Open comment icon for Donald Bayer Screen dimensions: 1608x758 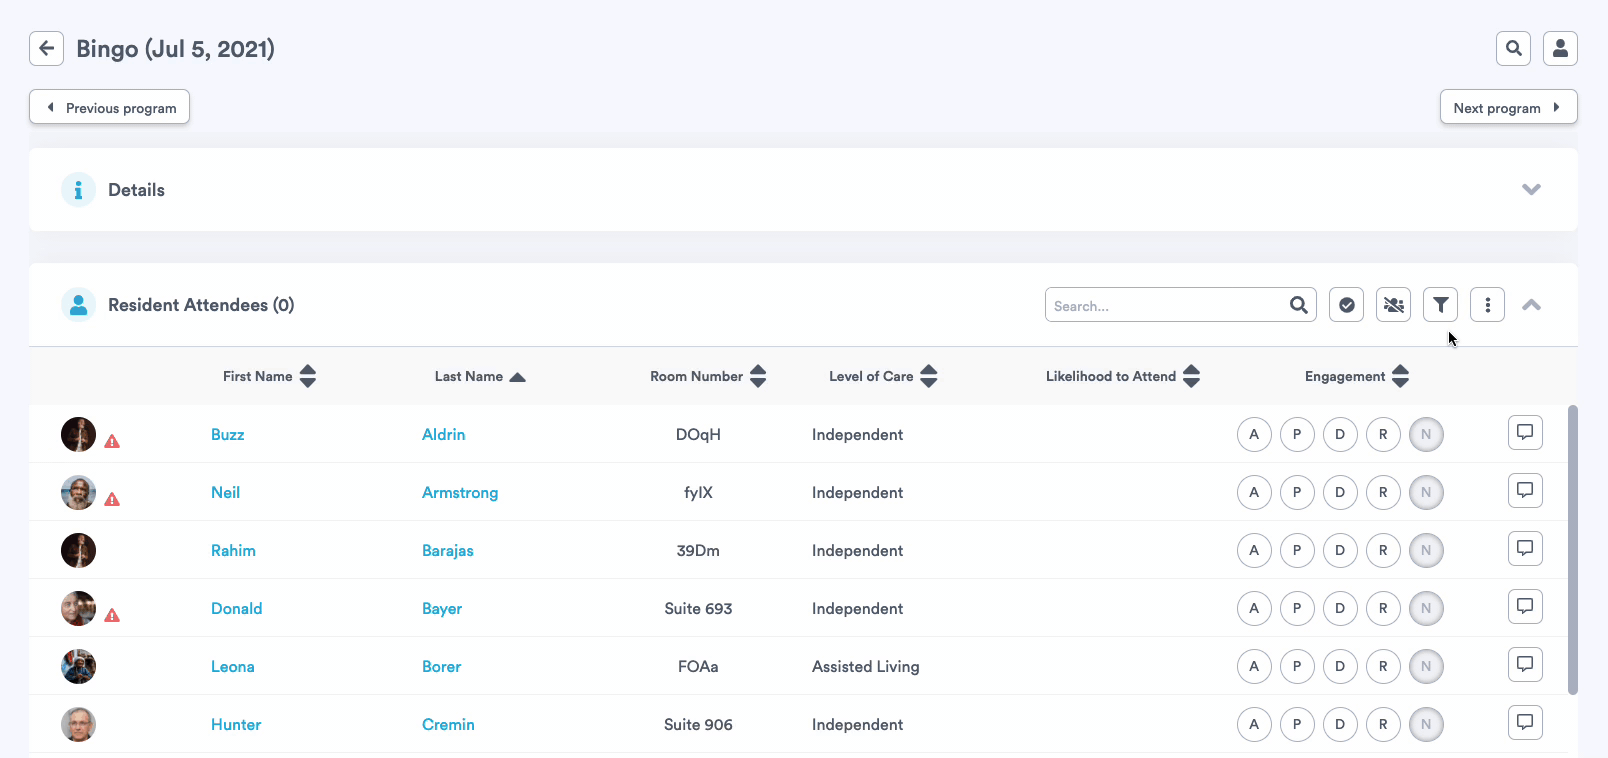[1525, 607]
